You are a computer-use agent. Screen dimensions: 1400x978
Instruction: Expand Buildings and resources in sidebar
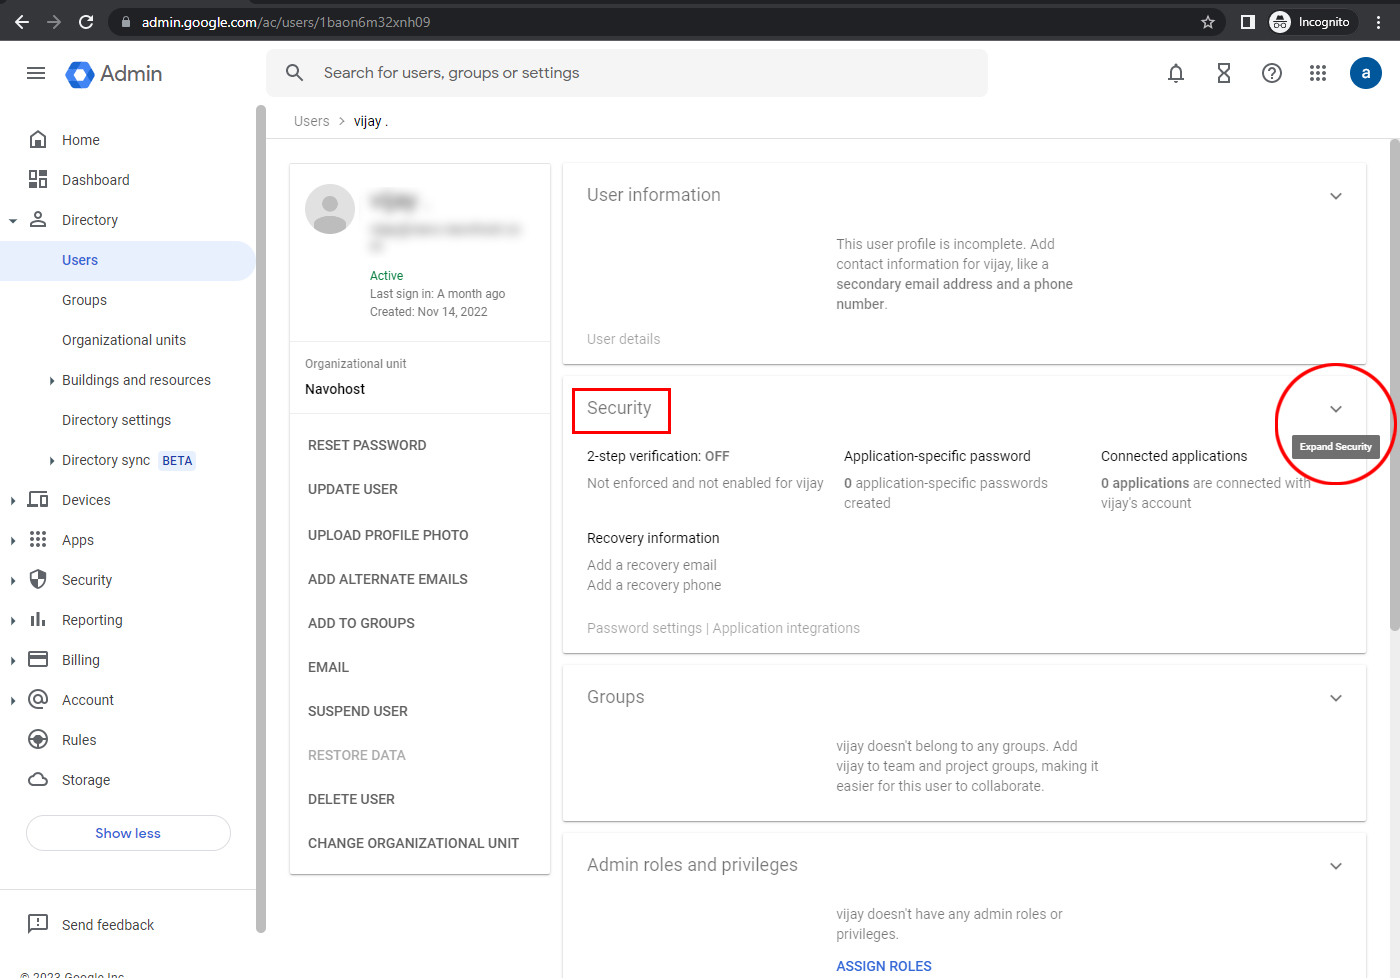tap(52, 381)
